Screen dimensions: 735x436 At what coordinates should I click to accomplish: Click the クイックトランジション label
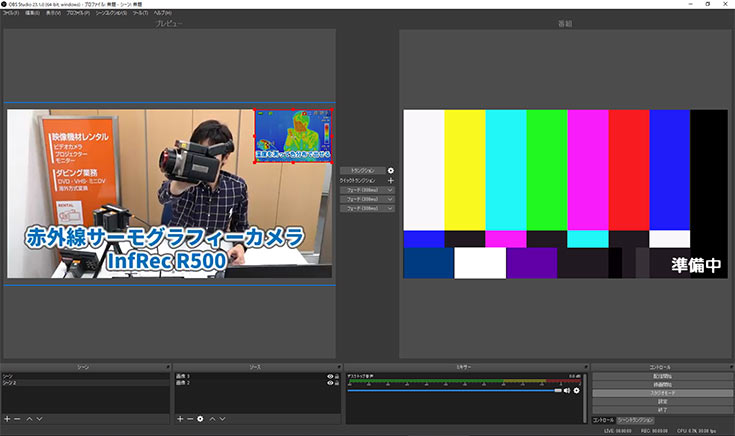357,180
